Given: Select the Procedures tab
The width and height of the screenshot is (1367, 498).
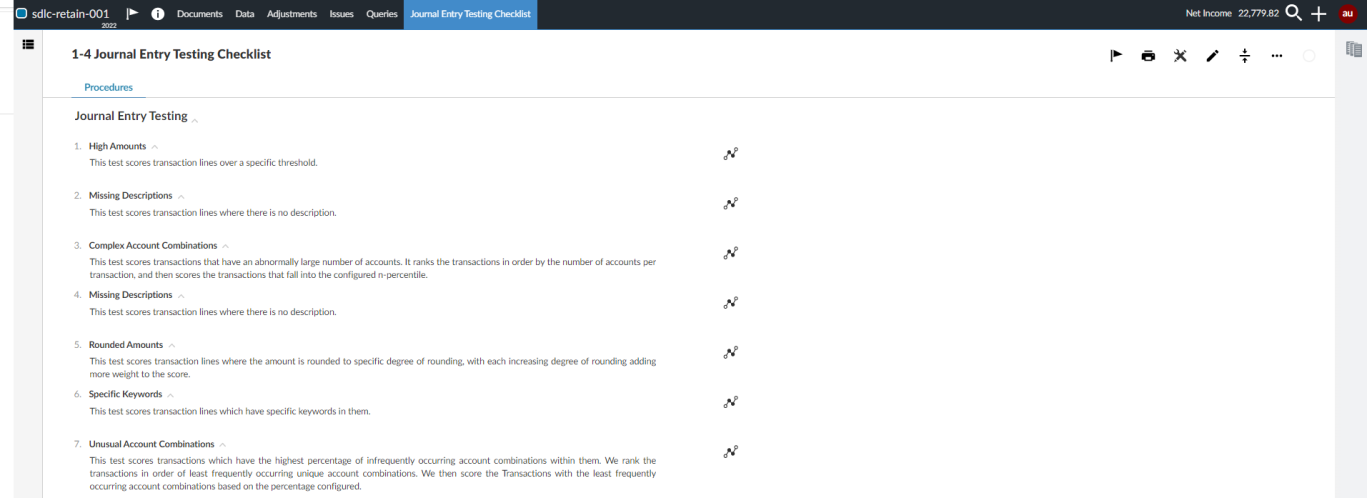Looking at the screenshot, I should pos(108,88).
